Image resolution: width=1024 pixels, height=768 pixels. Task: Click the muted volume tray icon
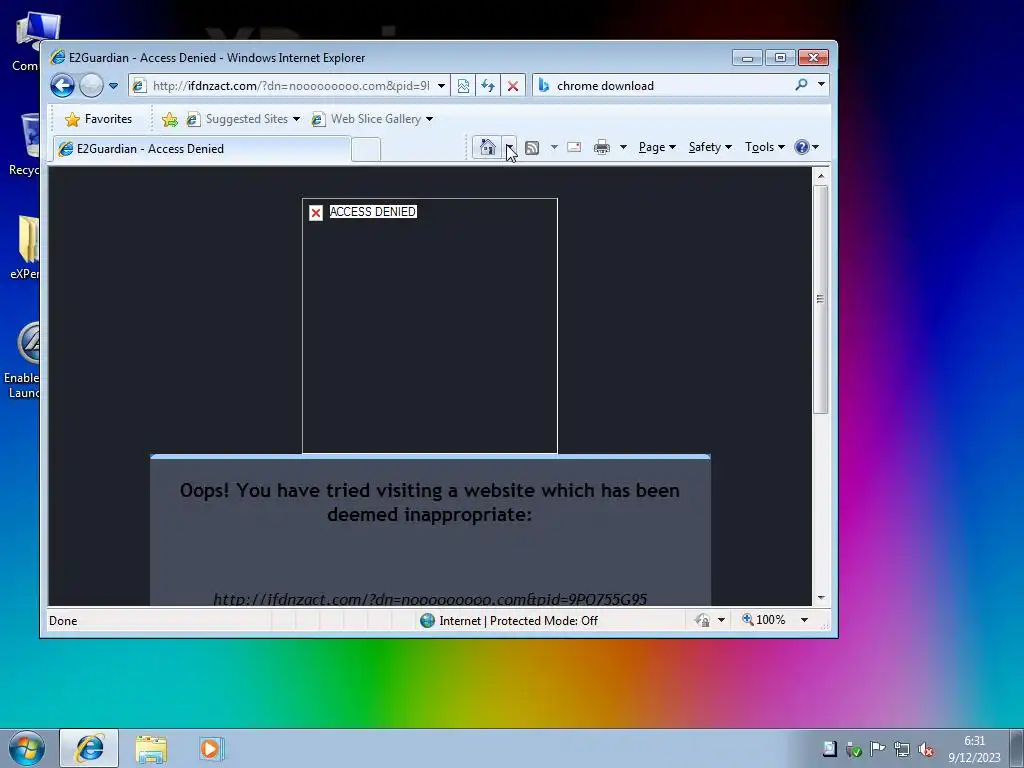point(926,749)
